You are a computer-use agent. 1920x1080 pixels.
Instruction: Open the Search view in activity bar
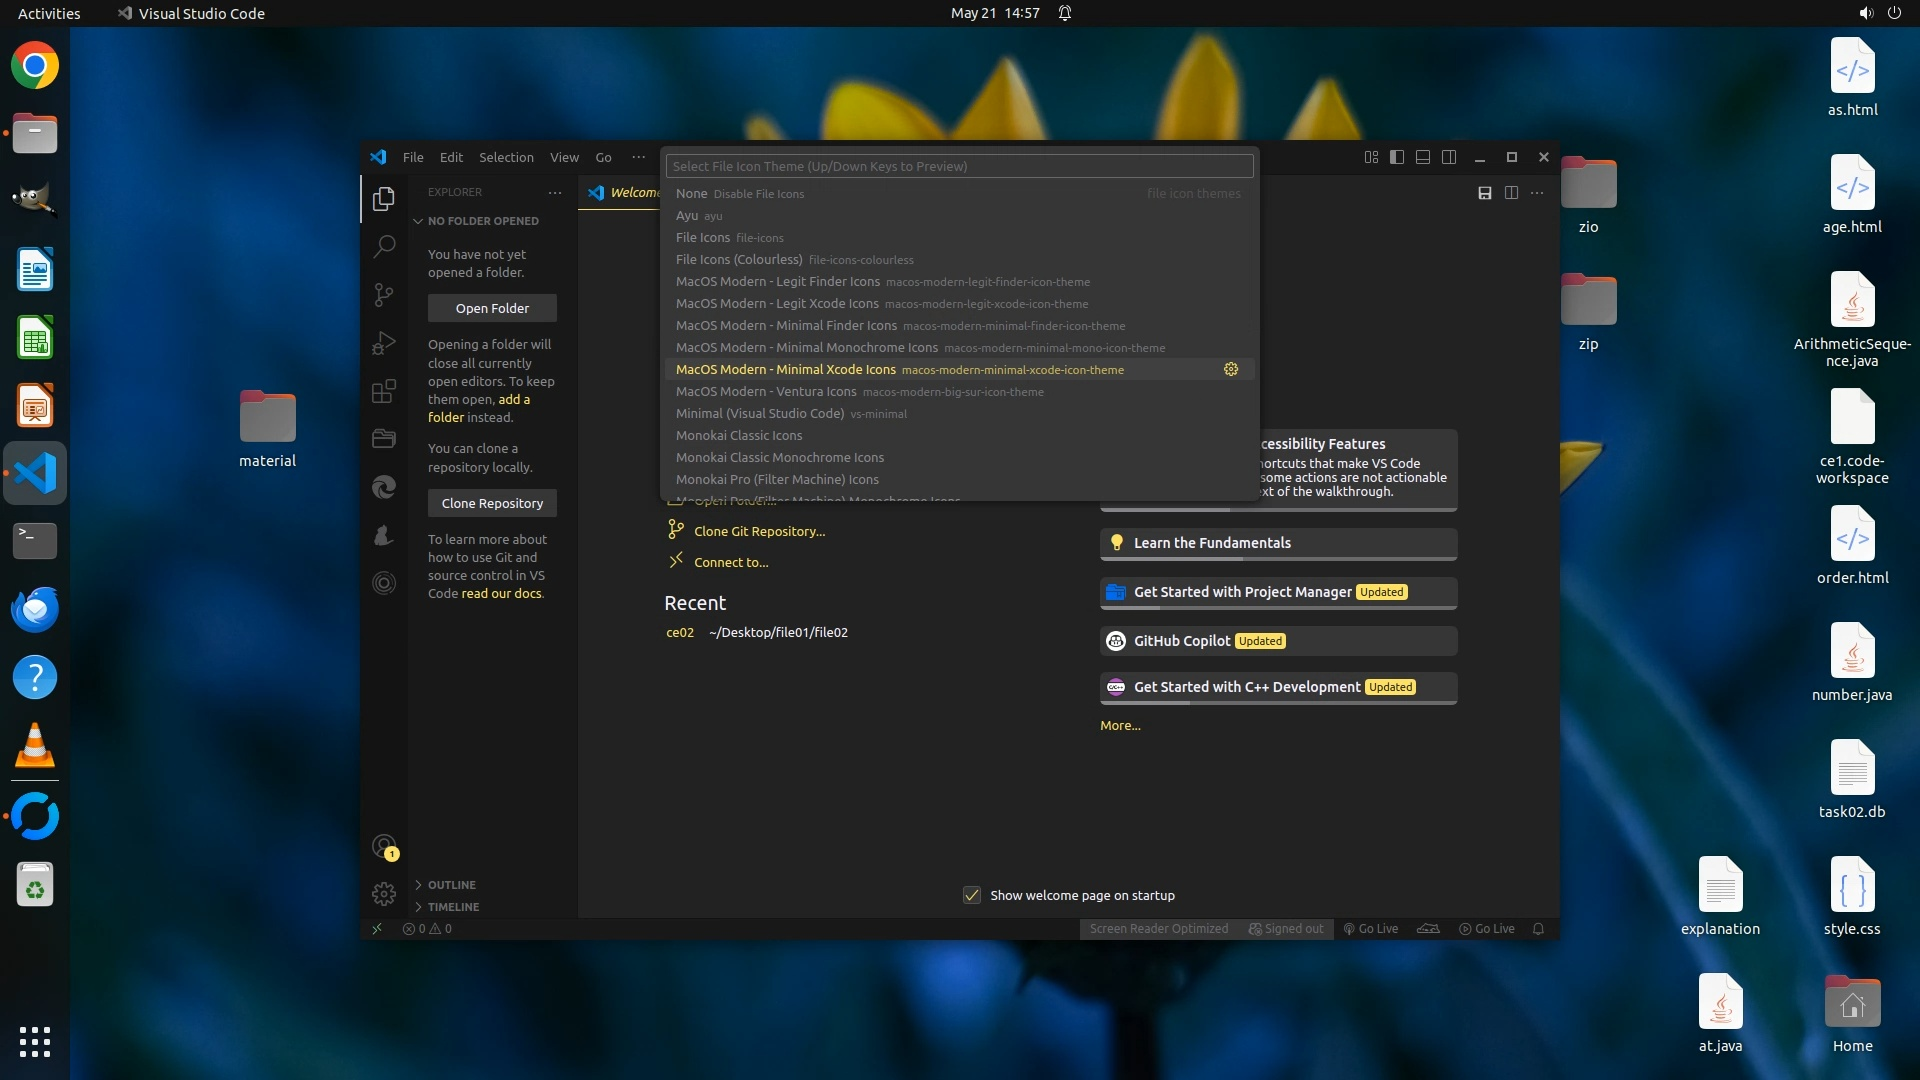point(384,246)
